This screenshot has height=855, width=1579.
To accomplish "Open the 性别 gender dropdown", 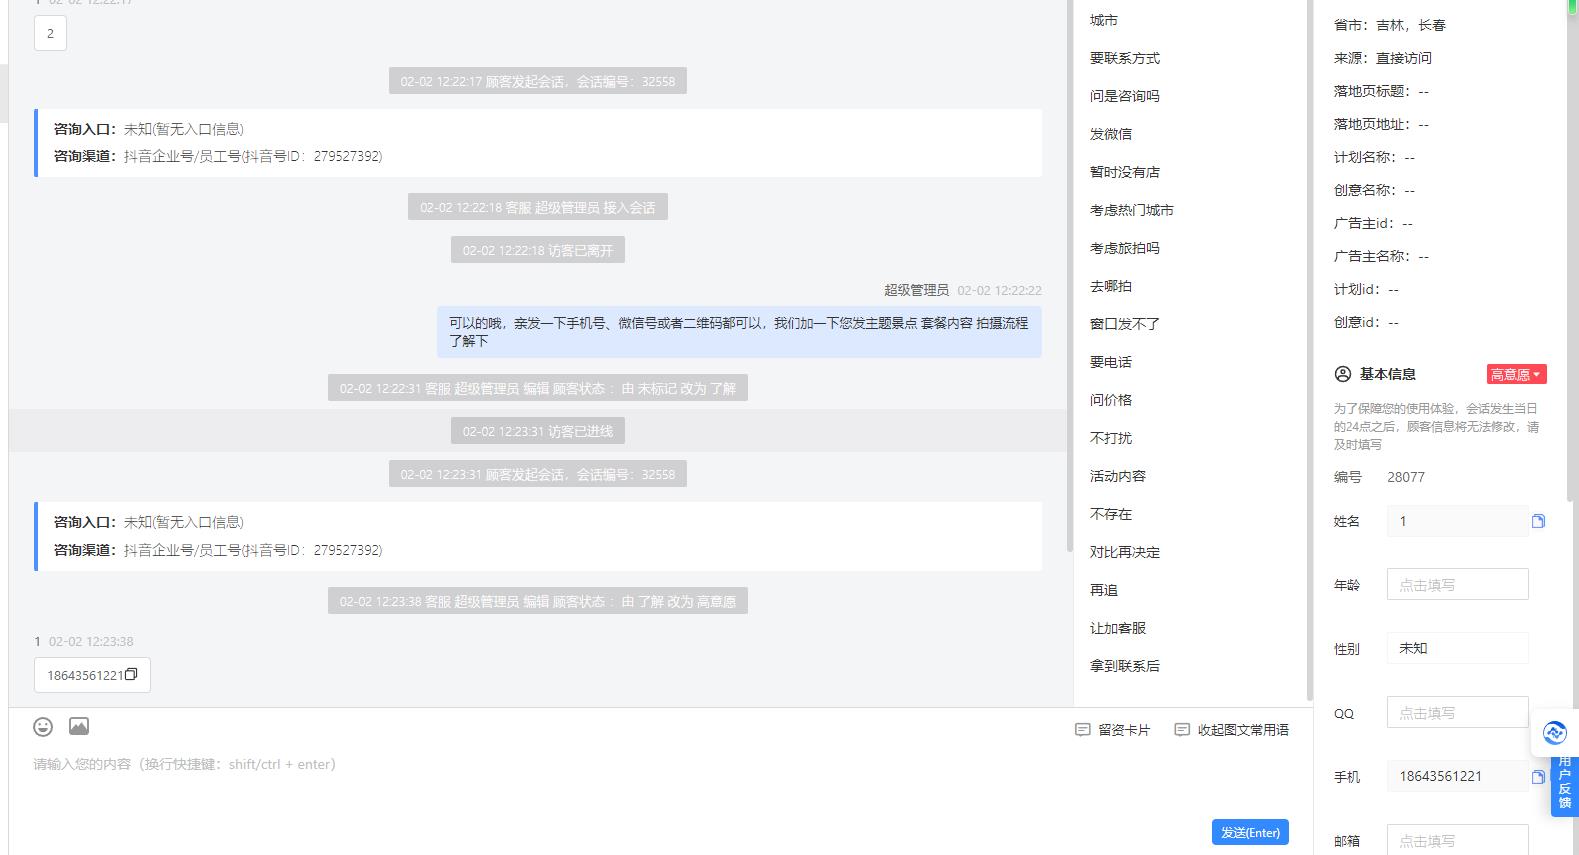I will pos(1457,648).
